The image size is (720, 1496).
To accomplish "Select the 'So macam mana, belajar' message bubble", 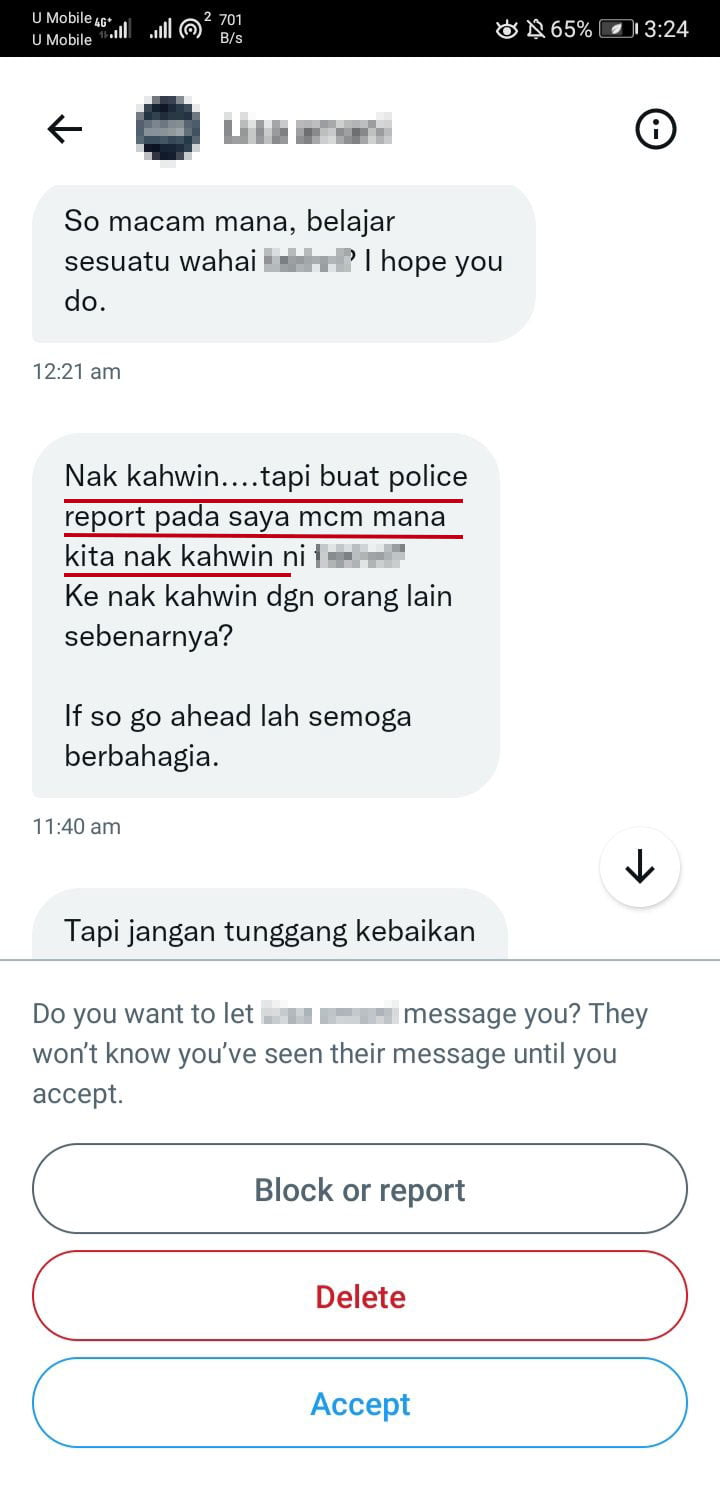I will (x=284, y=263).
